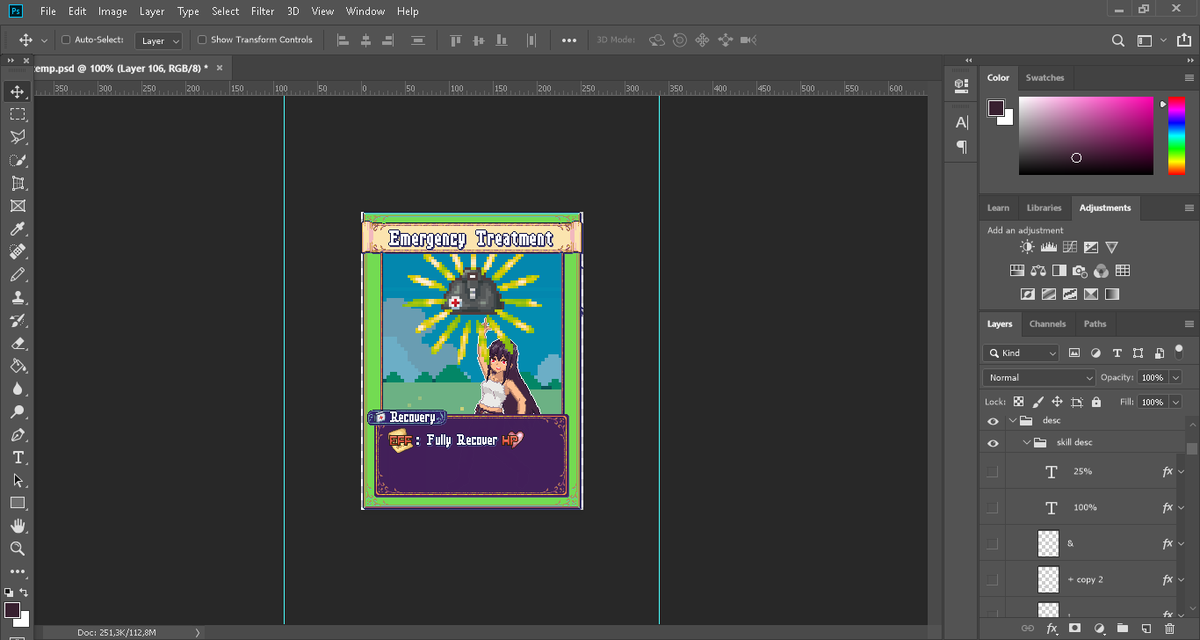Select the Dodge tool
The width and height of the screenshot is (1200, 640).
coord(17,412)
